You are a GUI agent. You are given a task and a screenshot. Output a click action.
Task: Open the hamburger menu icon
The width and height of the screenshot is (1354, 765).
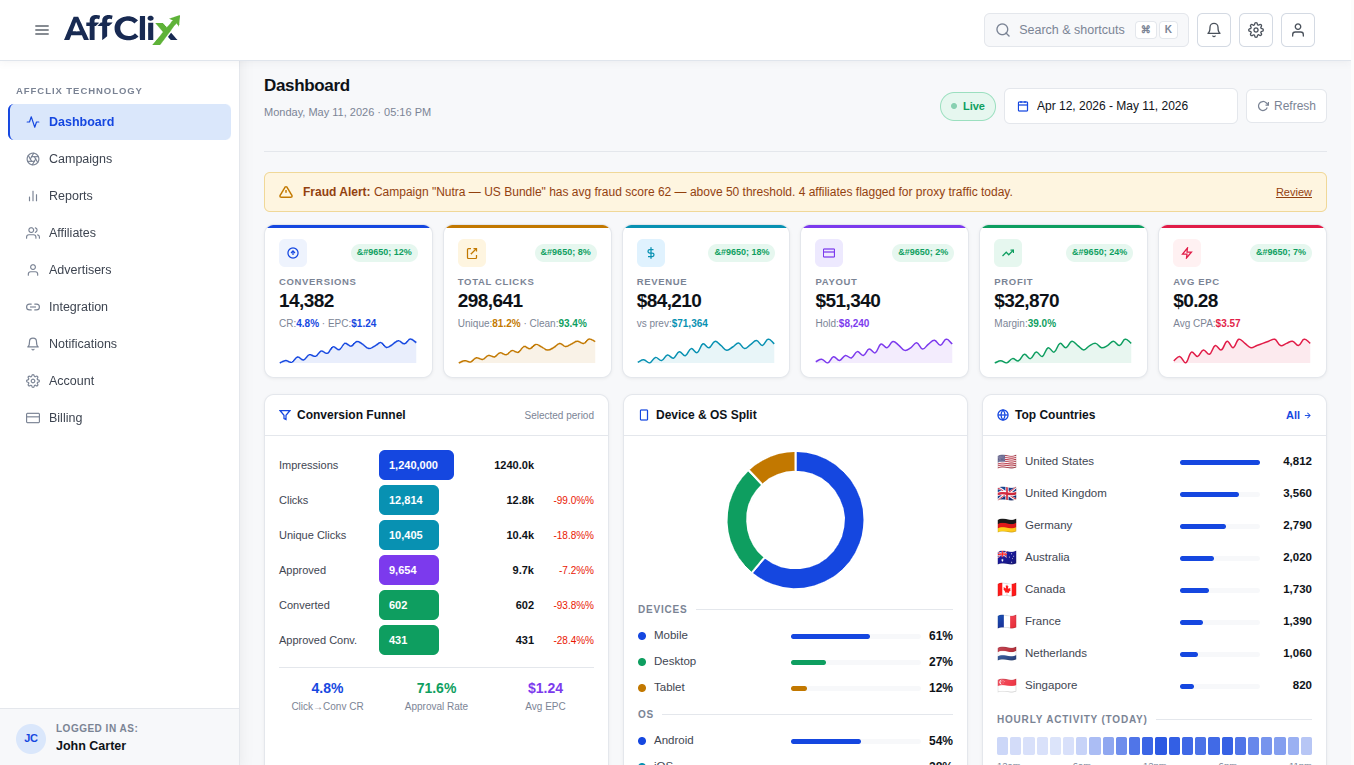(x=42, y=30)
